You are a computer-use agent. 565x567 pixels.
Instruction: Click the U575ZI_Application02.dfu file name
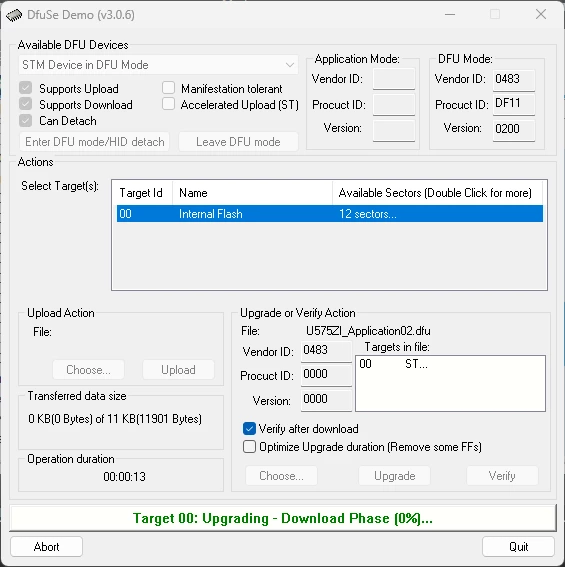pyautogui.click(x=368, y=331)
